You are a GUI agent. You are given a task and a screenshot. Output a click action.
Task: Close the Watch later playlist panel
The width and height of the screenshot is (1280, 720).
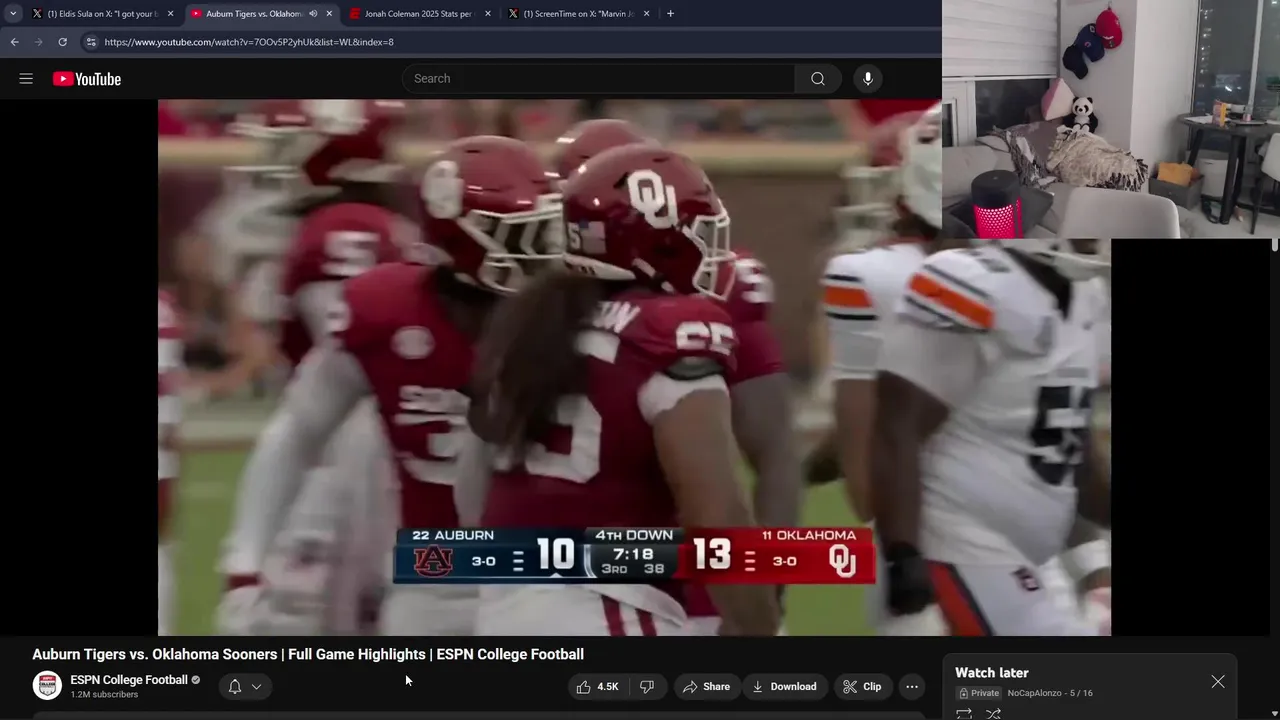1218,682
